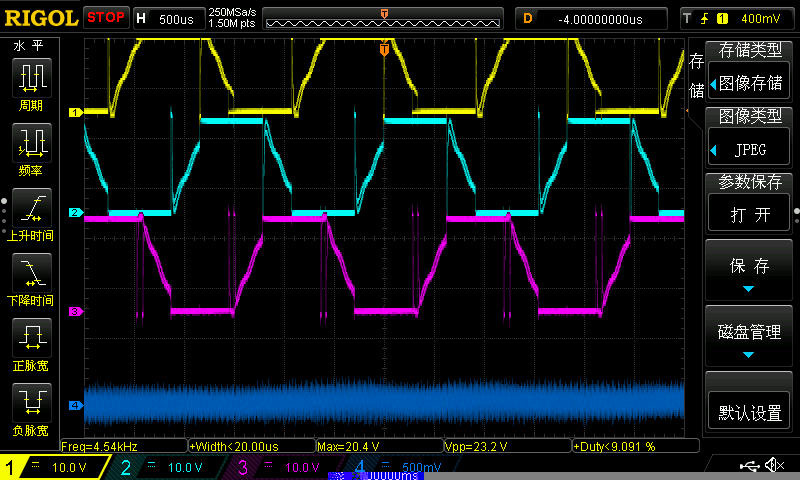Mute sound using the speaker icon

pyautogui.click(x=774, y=466)
